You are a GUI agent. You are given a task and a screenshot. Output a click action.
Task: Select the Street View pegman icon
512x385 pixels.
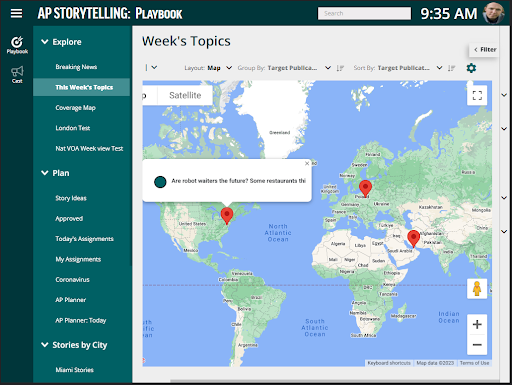(477, 289)
